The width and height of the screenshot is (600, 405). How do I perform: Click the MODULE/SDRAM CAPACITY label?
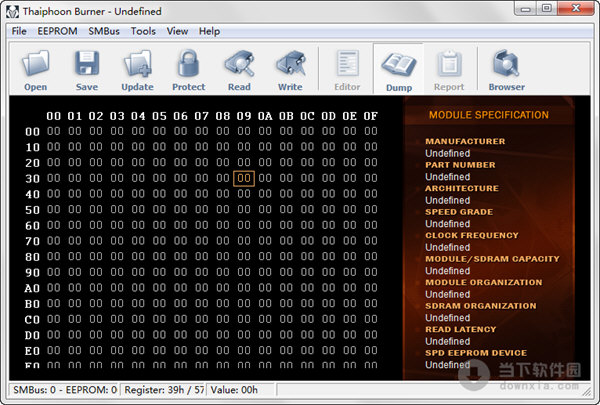pyautogui.click(x=492, y=259)
